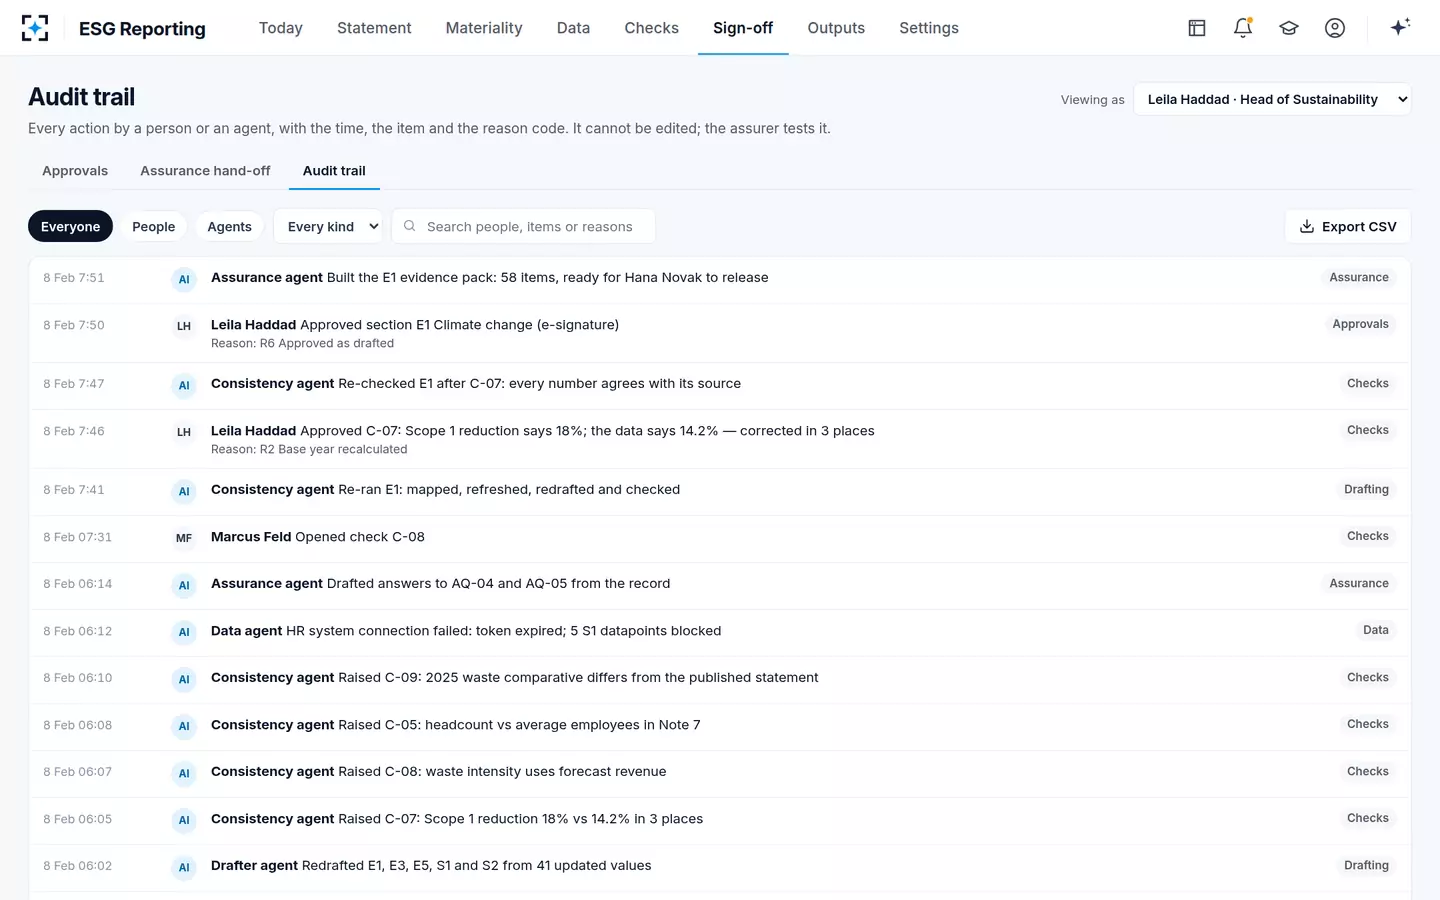
Task: Click the AI avatar on the 7:47 row
Action: tap(184, 385)
